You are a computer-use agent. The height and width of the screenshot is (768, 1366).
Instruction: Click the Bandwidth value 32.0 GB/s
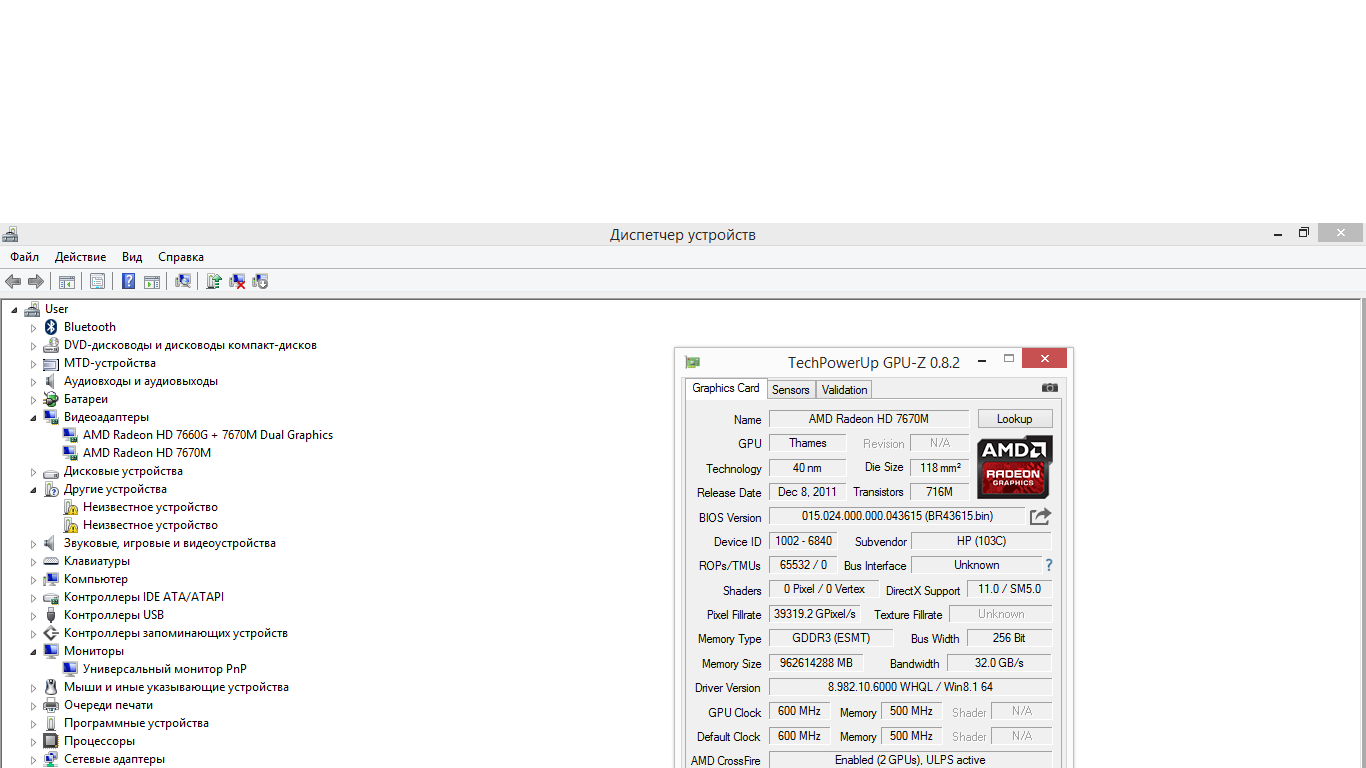coord(999,663)
